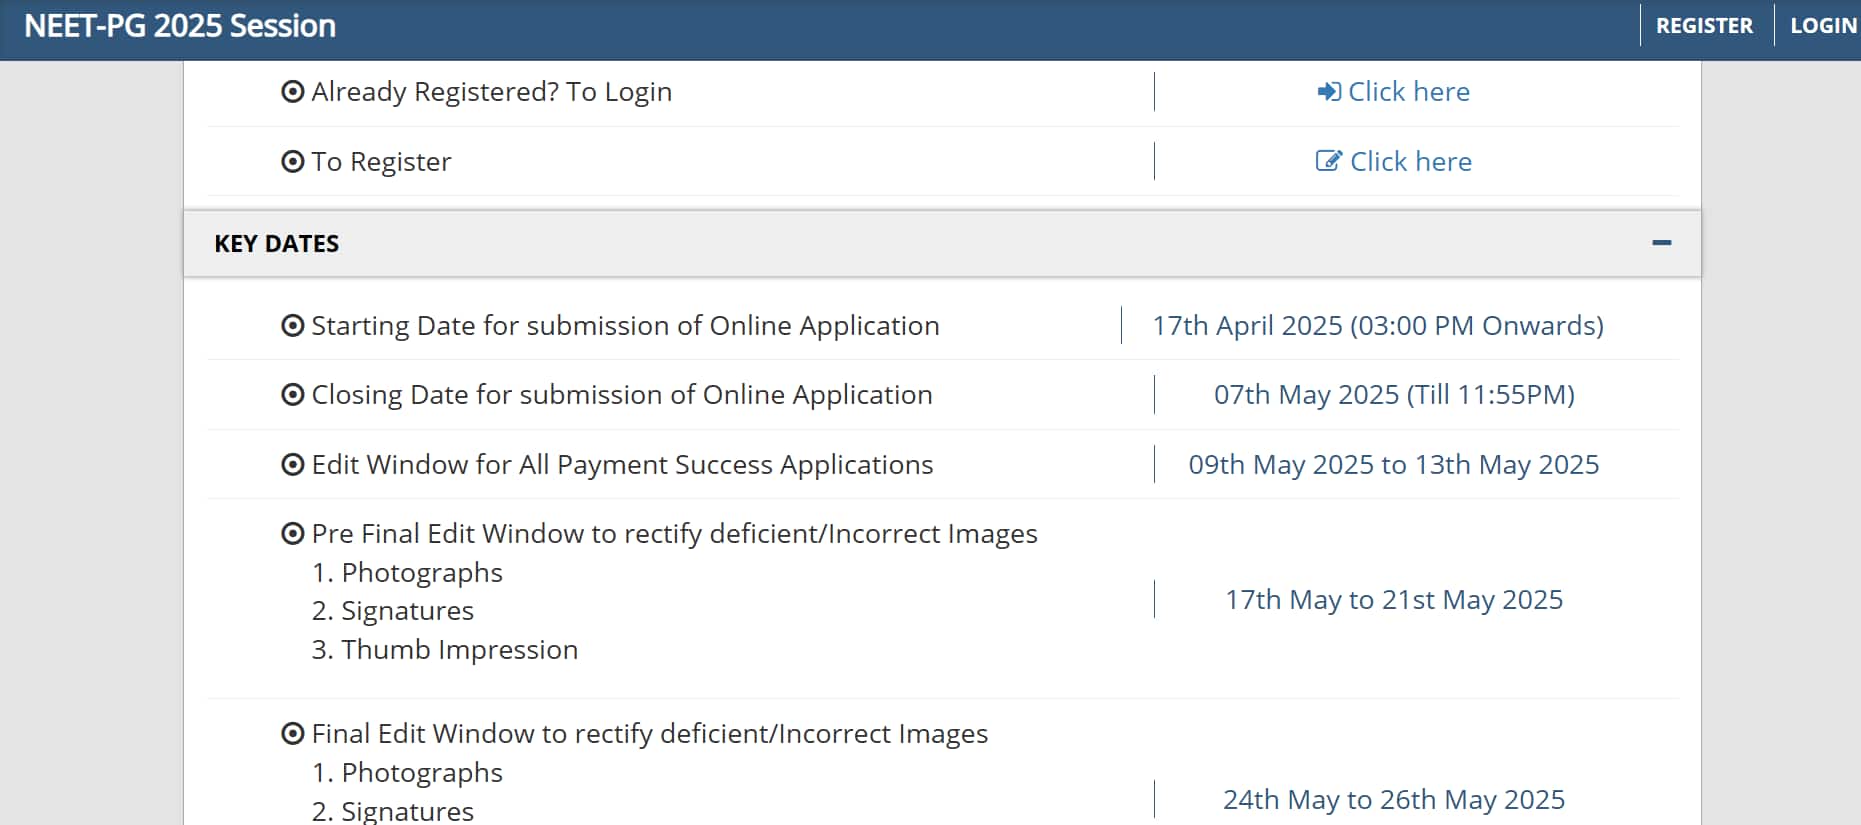
Task: Select text 'To Register' row label
Action: (x=381, y=162)
